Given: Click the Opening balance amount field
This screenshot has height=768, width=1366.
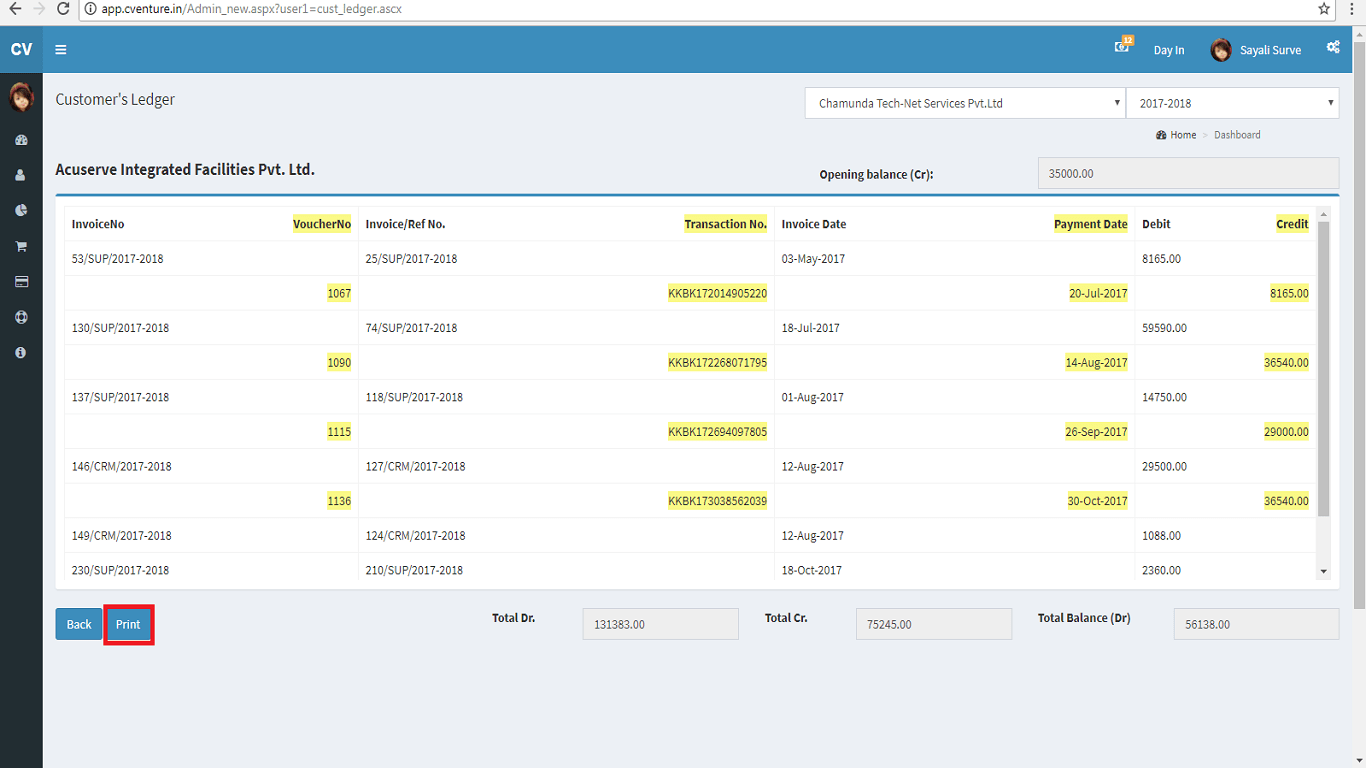Looking at the screenshot, I should pos(1187,173).
